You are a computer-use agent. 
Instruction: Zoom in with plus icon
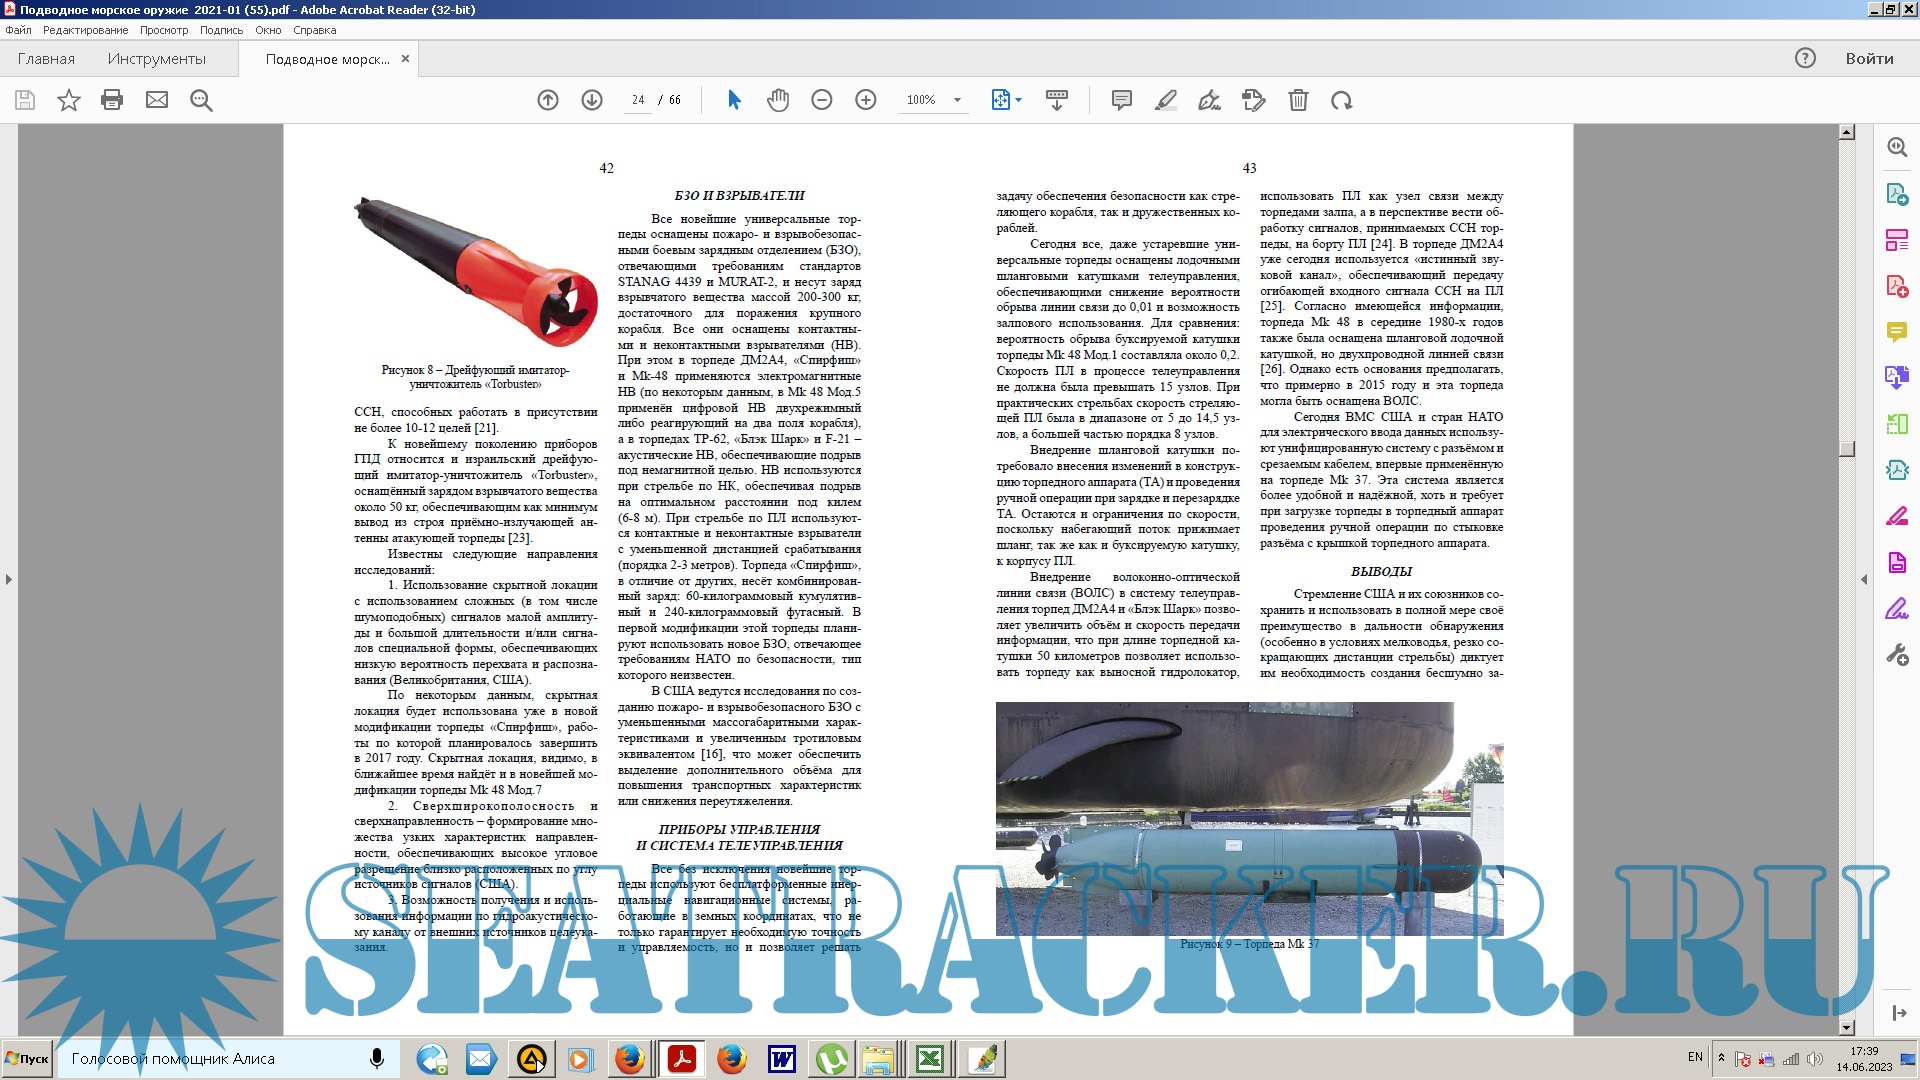(x=866, y=100)
